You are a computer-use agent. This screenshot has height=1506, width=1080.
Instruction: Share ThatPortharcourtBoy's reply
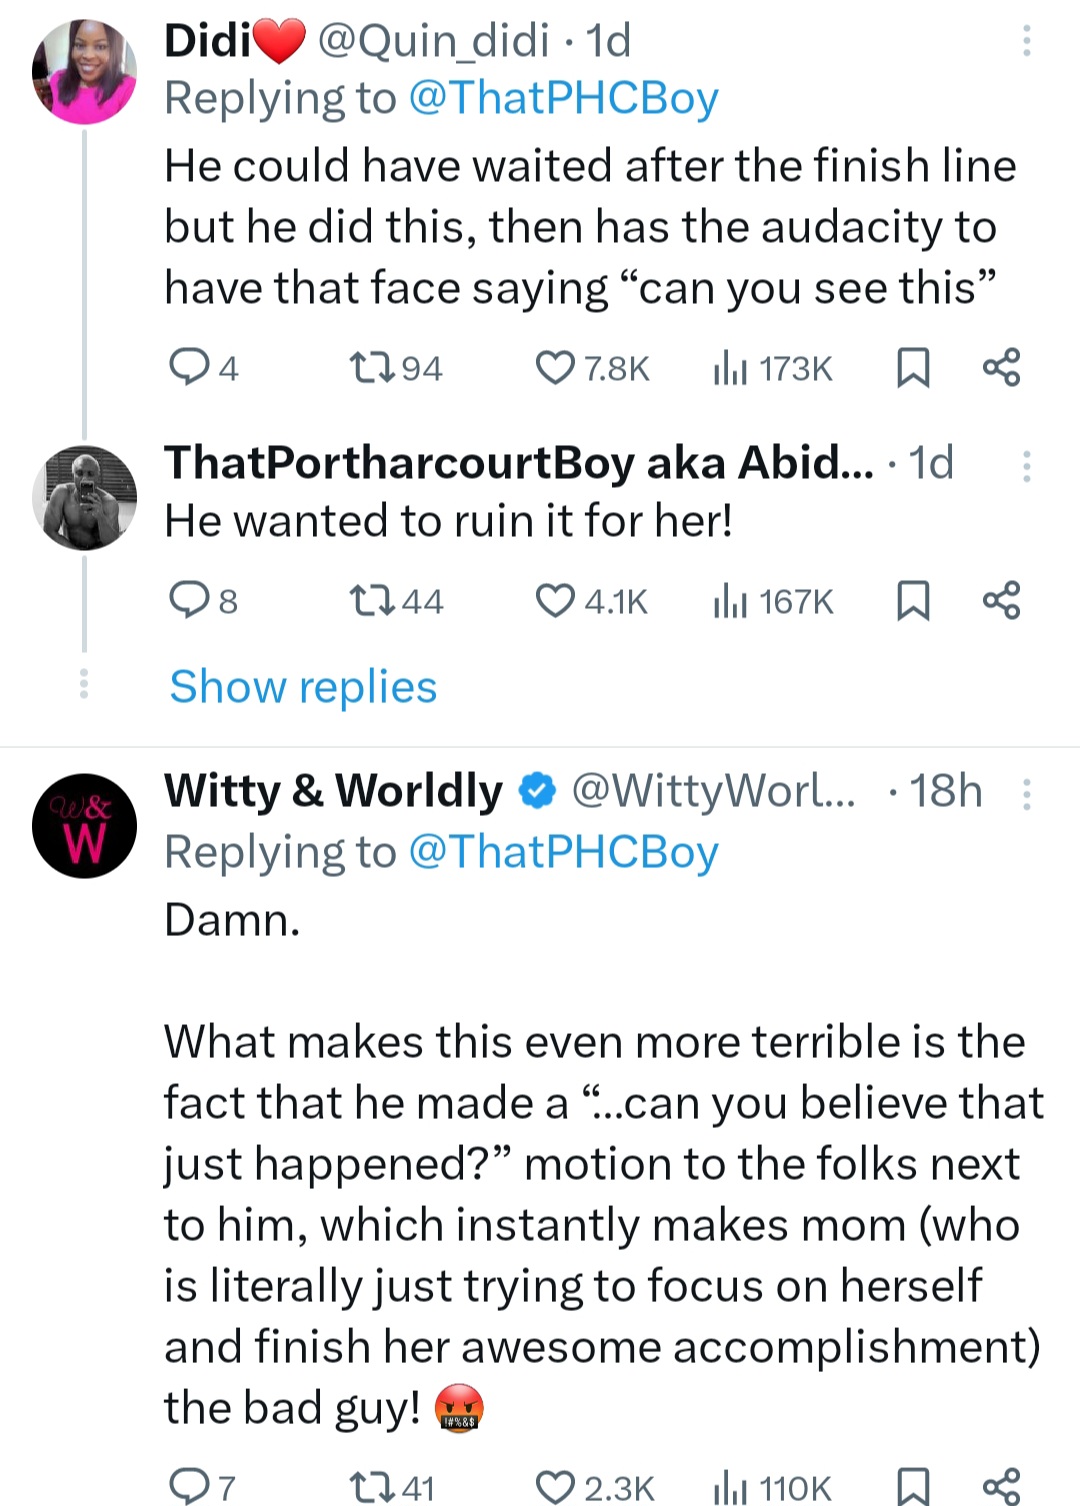tap(1001, 601)
